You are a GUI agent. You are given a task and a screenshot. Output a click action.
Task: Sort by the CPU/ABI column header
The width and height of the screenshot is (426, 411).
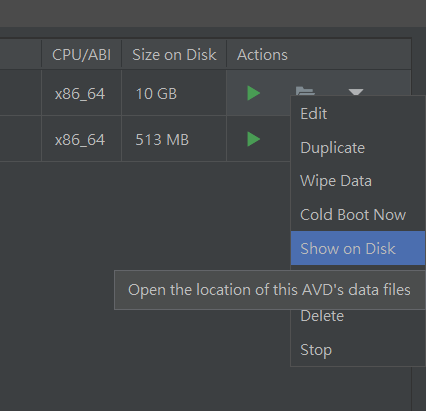(x=81, y=55)
